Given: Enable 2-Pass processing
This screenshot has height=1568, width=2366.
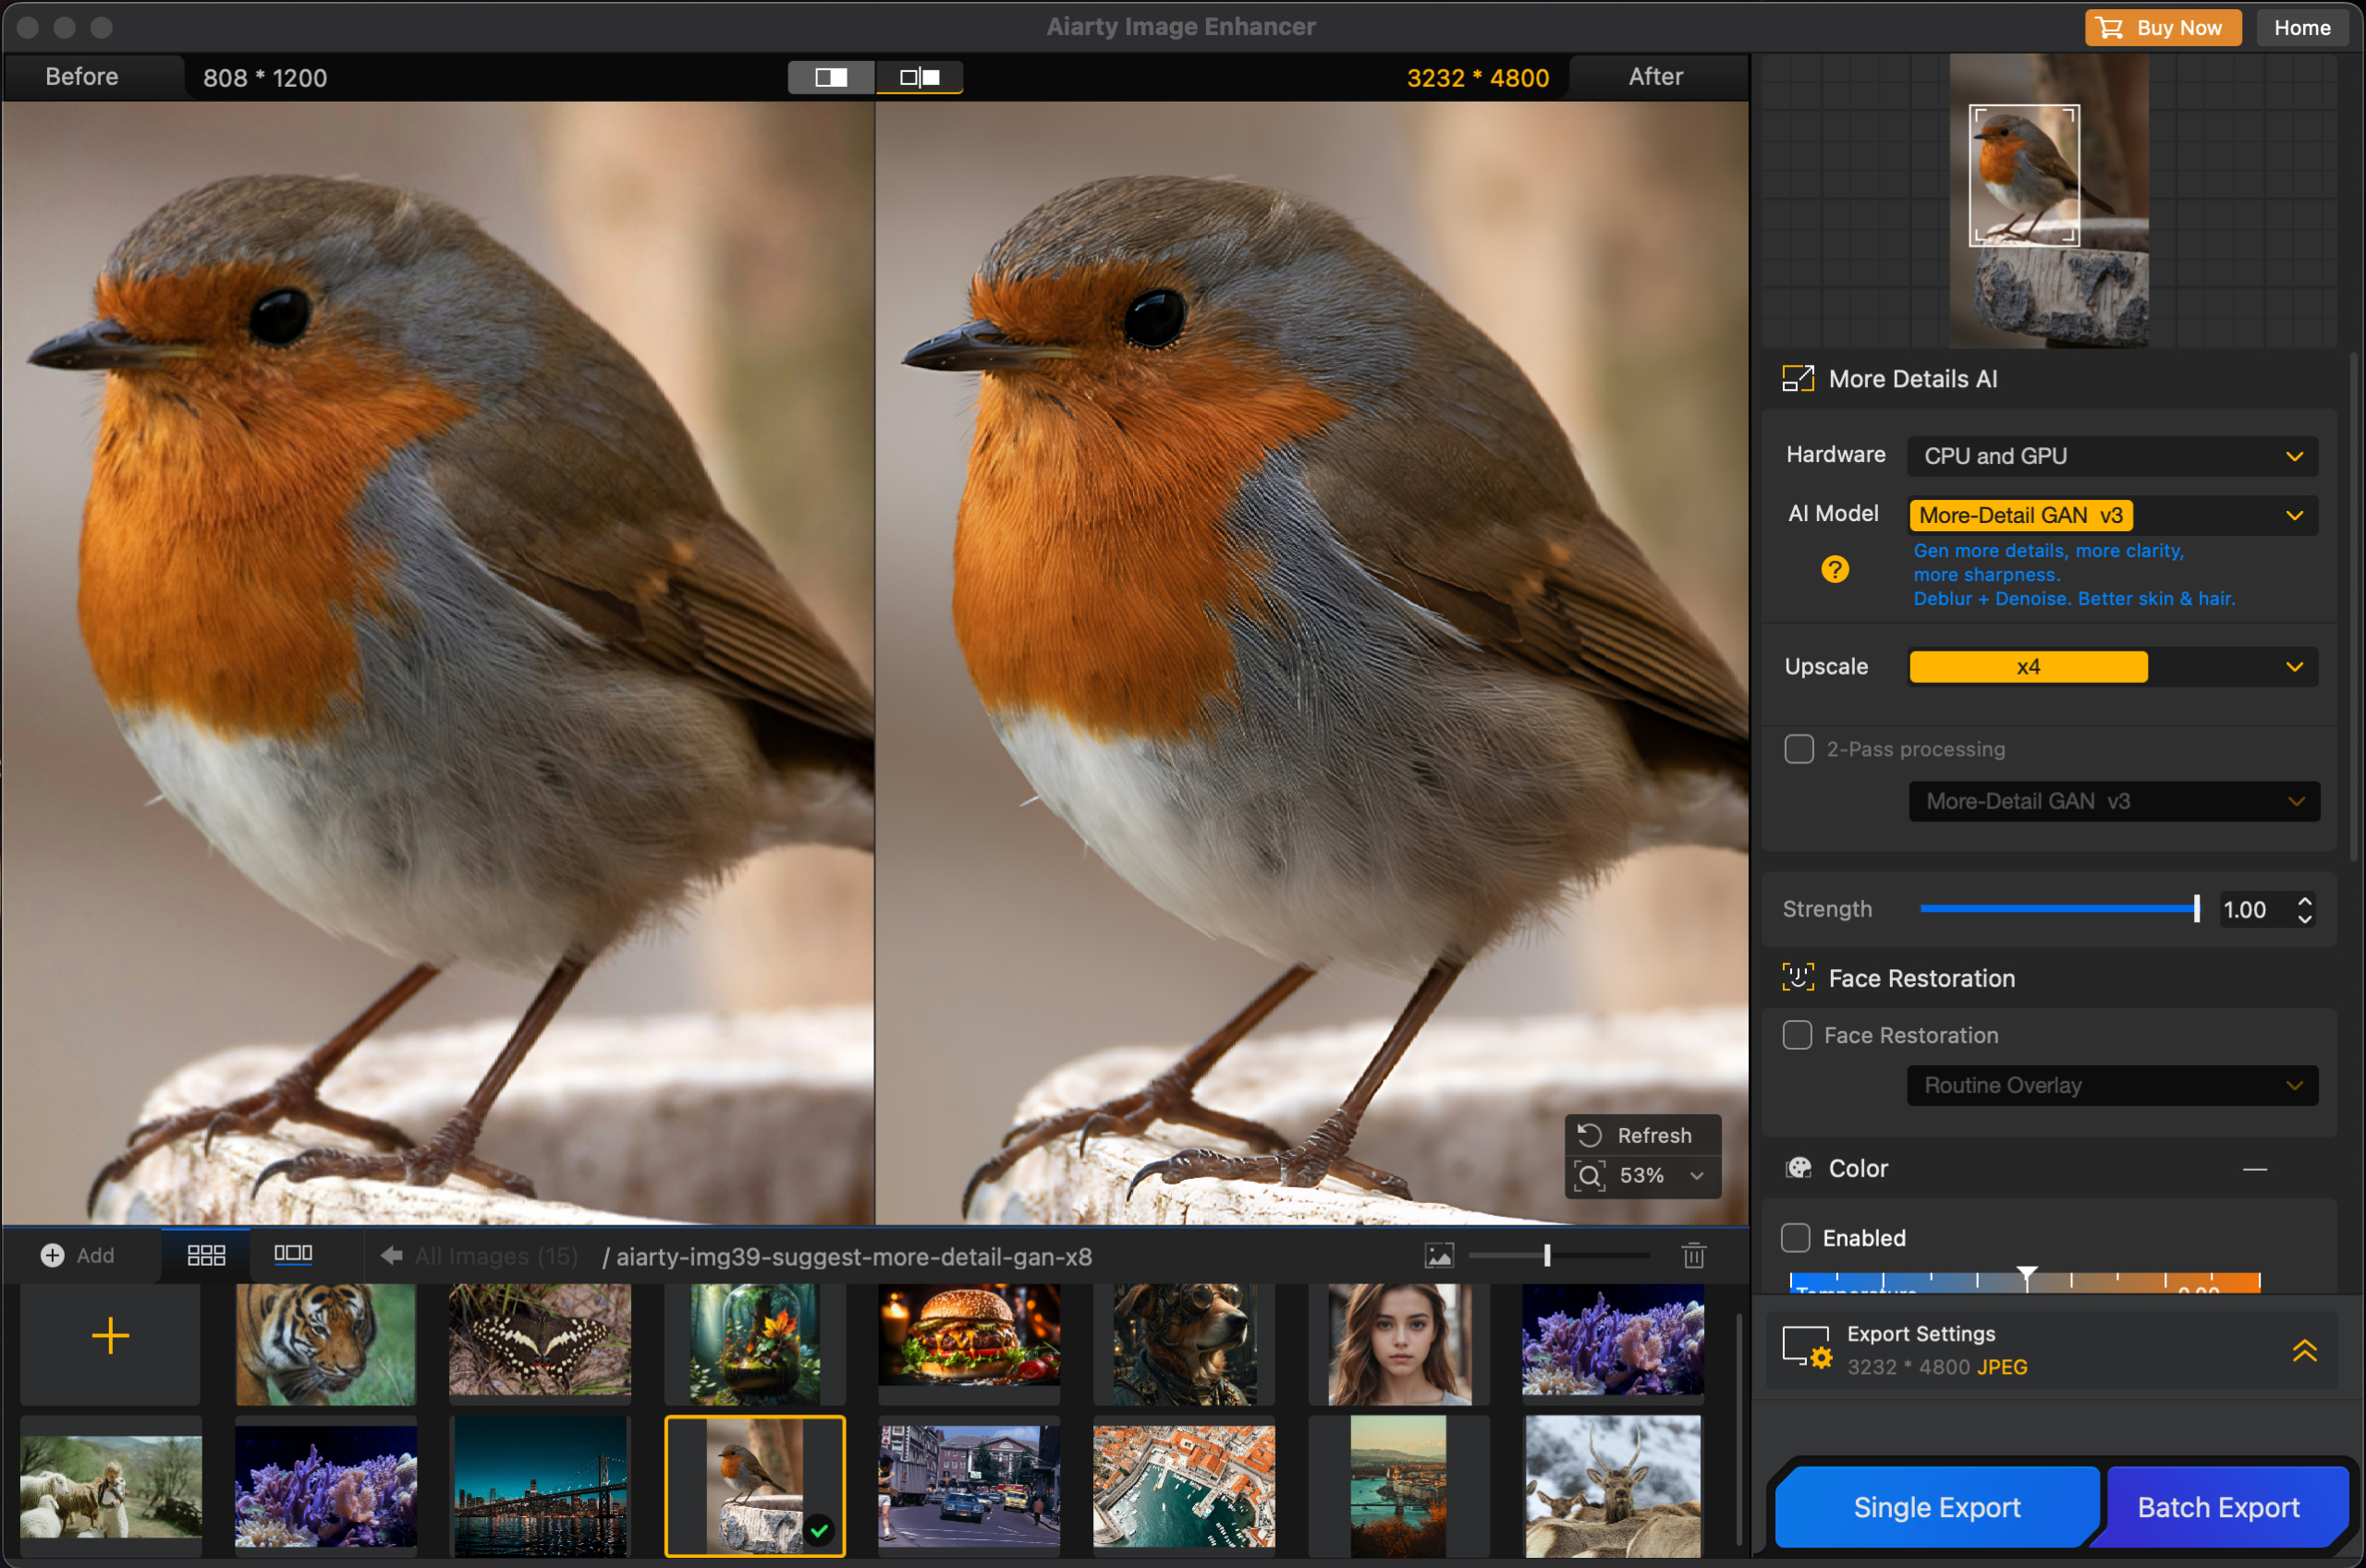Looking at the screenshot, I should (1798, 748).
